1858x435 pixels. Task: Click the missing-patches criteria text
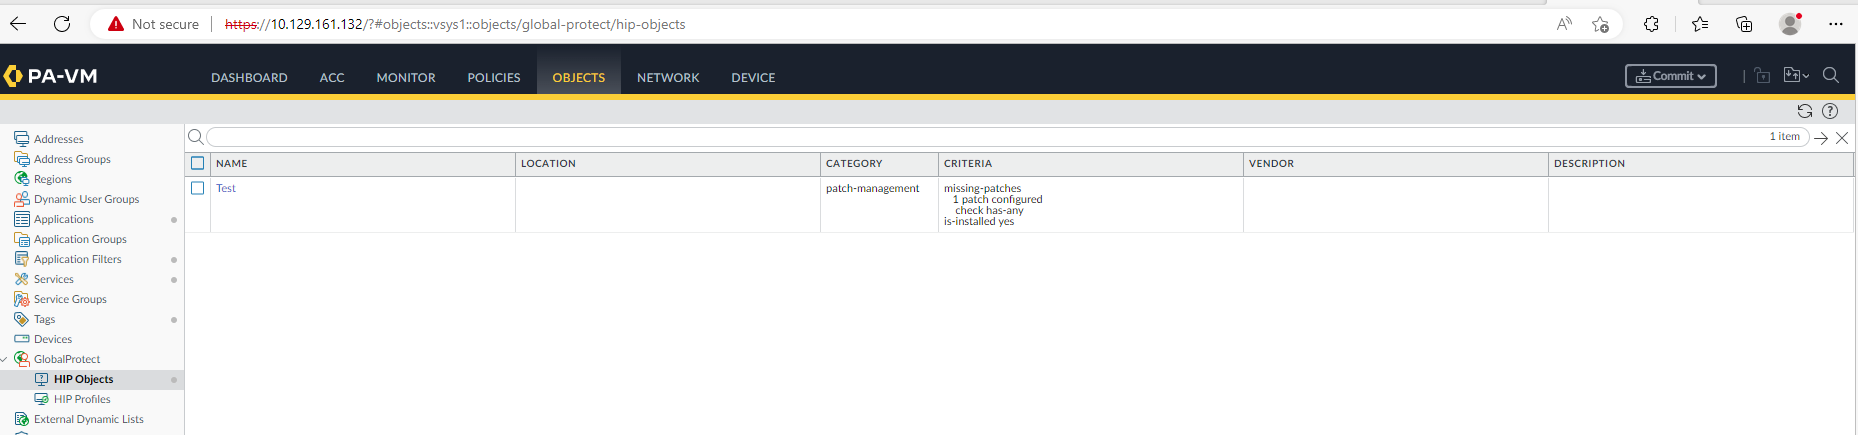(982, 188)
